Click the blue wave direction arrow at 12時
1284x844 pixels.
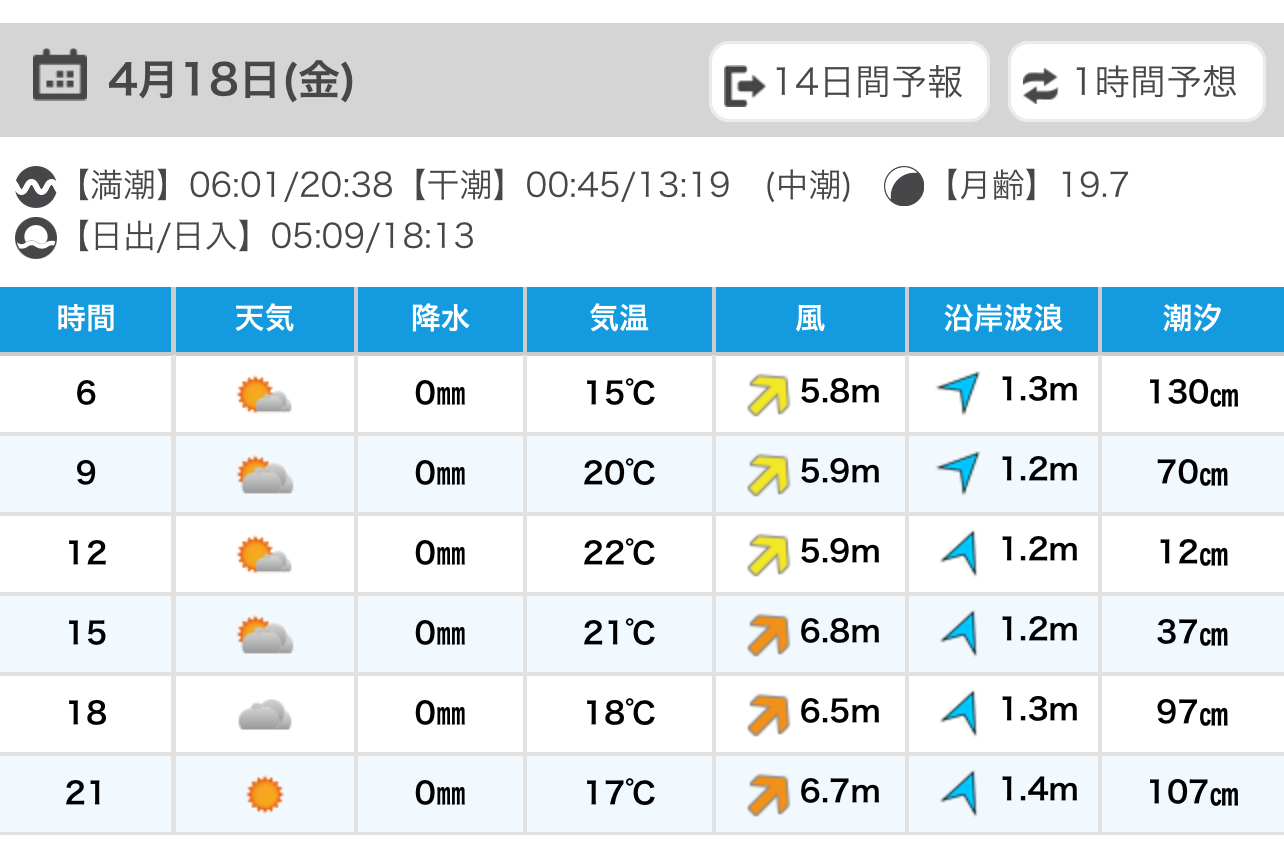[x=959, y=552]
